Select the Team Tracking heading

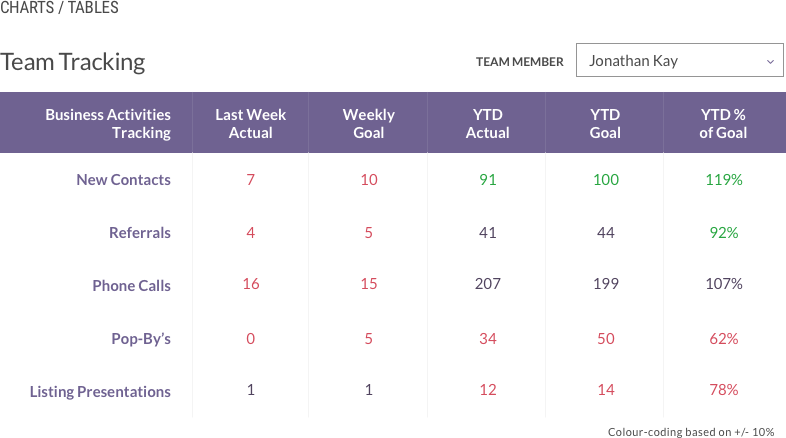coord(73,62)
